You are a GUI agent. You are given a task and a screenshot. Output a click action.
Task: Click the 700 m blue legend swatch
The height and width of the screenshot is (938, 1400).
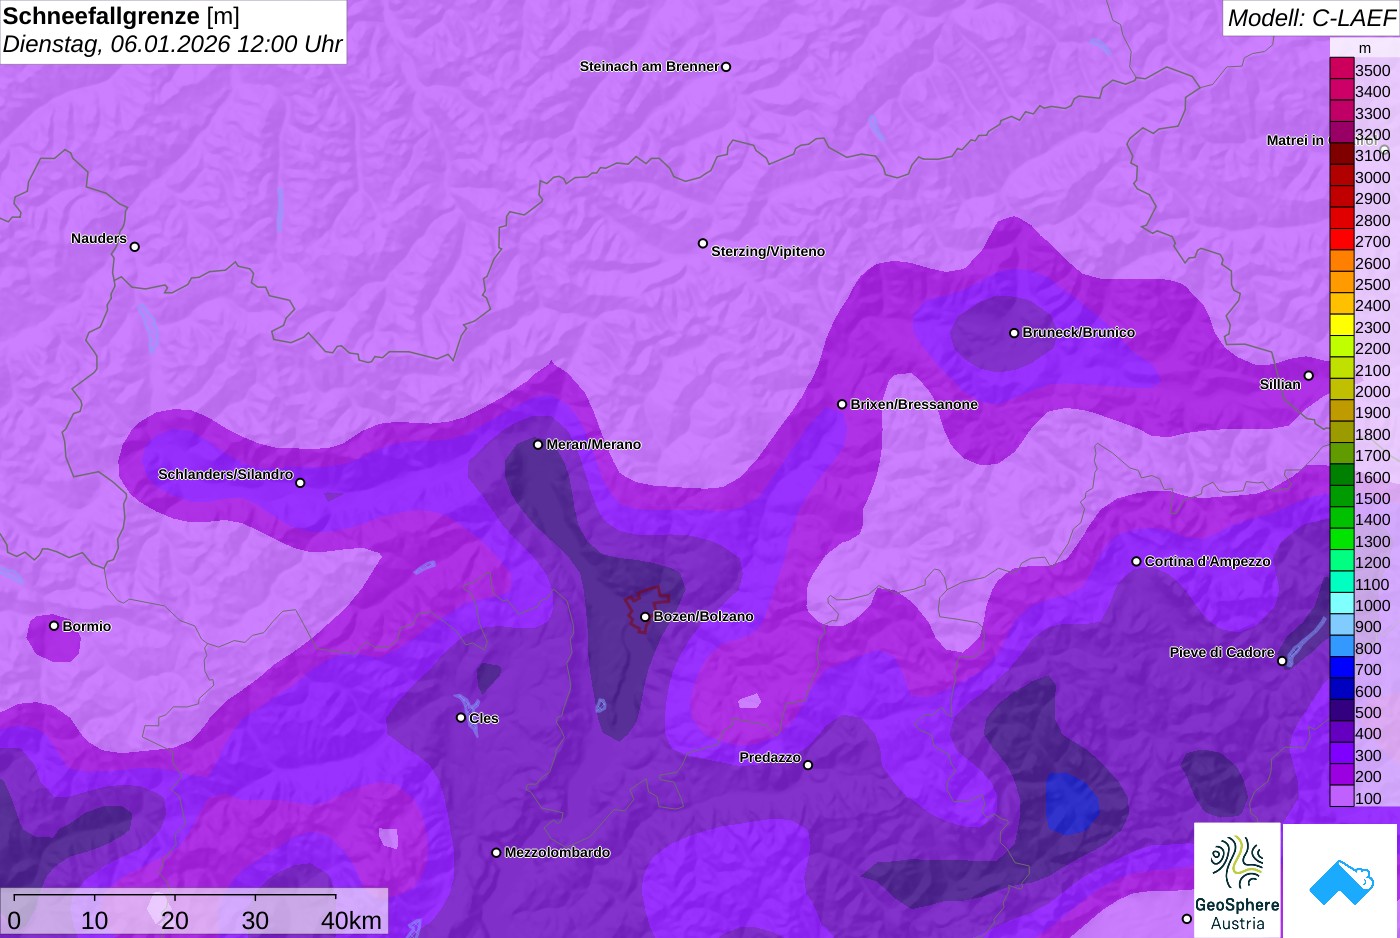click(1341, 669)
